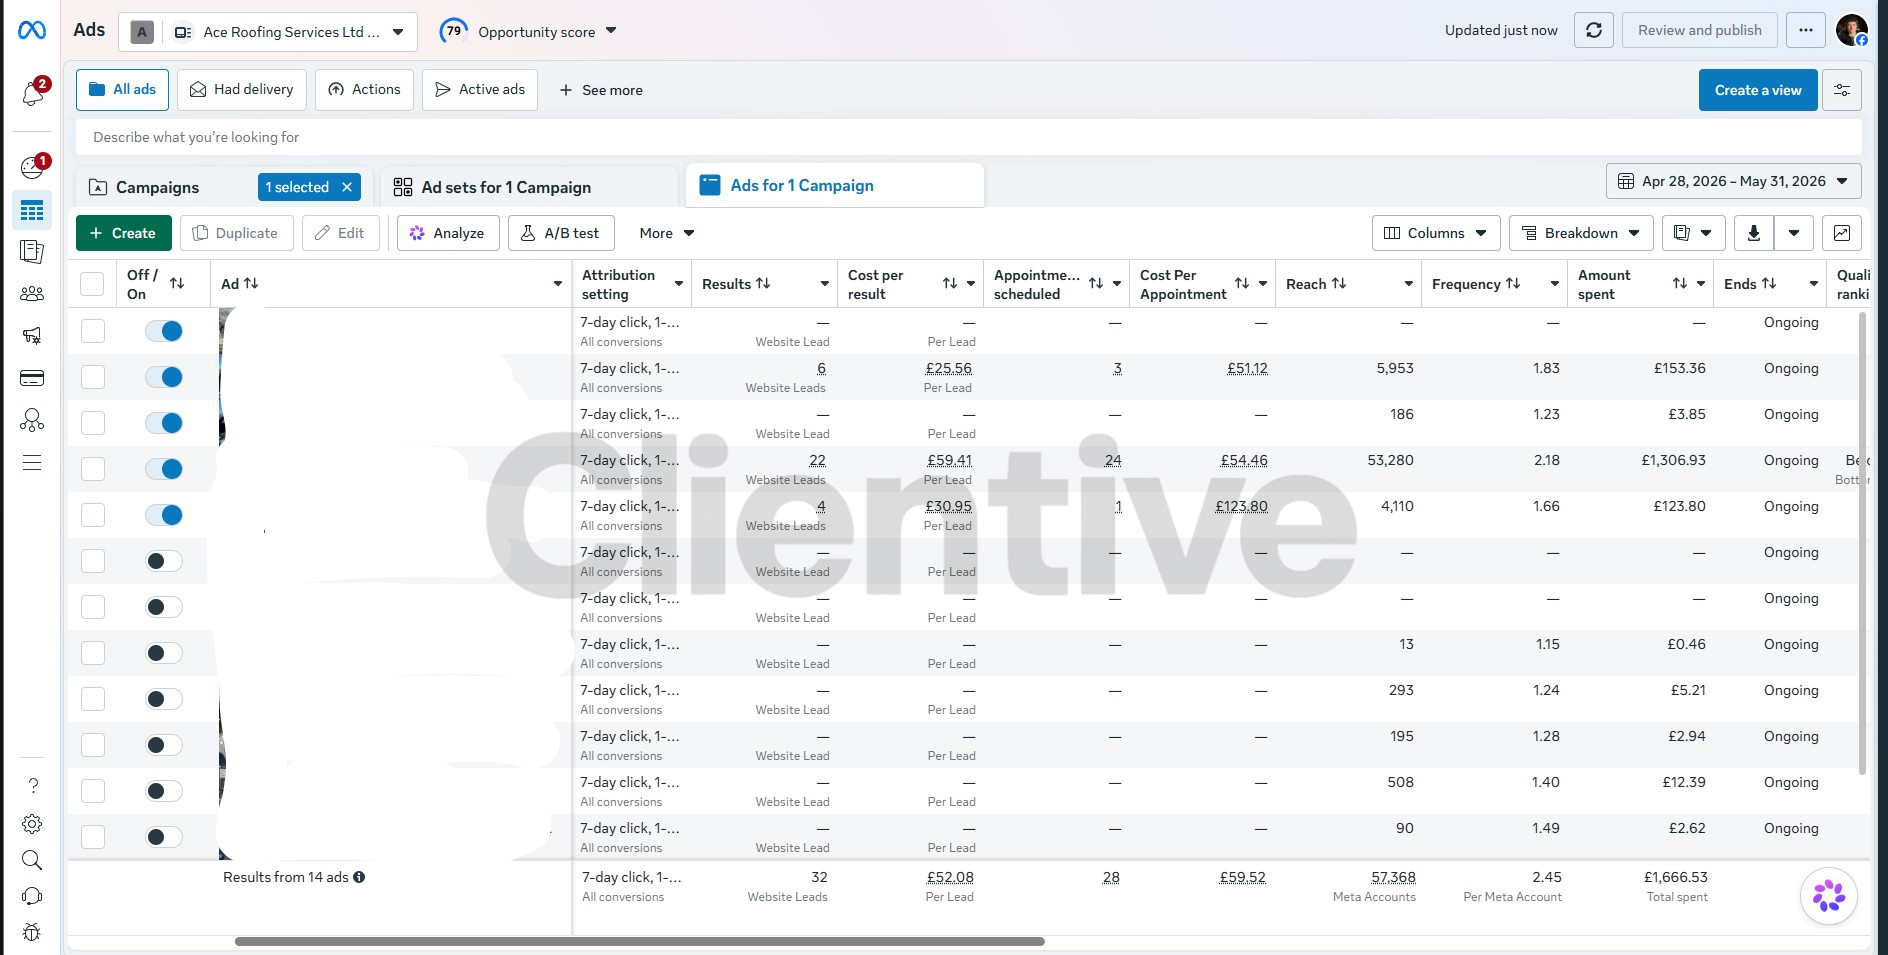
Task: Open the date range Apr 28 – May 31 picker
Action: (1734, 181)
